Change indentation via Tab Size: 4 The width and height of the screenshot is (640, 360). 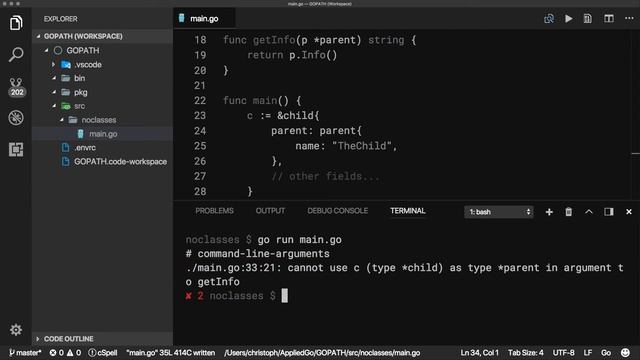click(526, 353)
